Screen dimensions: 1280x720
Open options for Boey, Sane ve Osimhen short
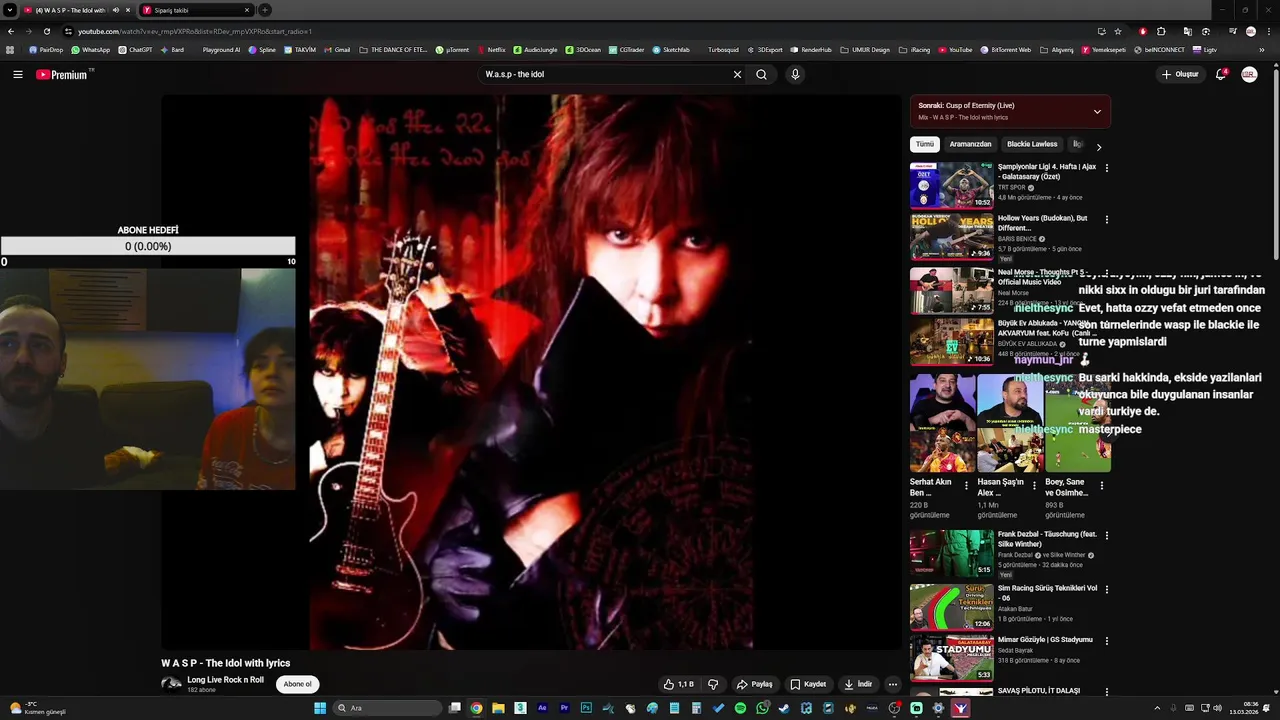pos(1102,485)
